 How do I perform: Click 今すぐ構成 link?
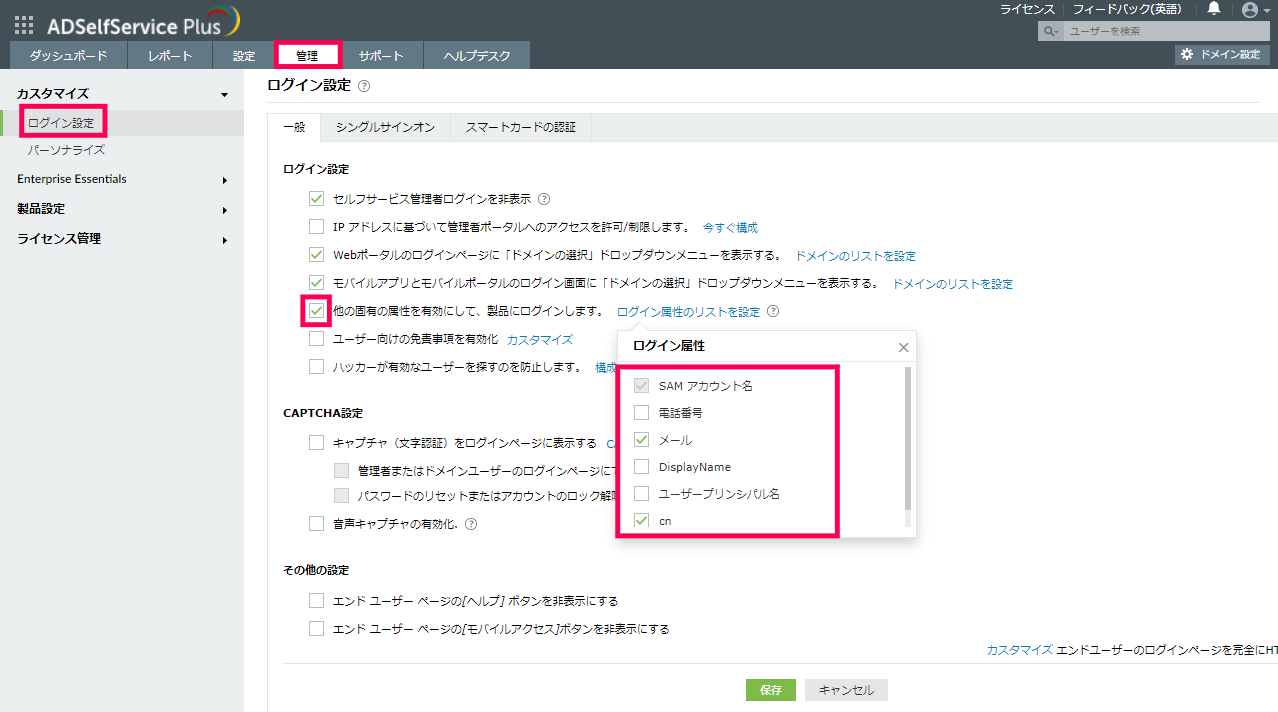[x=730, y=227]
